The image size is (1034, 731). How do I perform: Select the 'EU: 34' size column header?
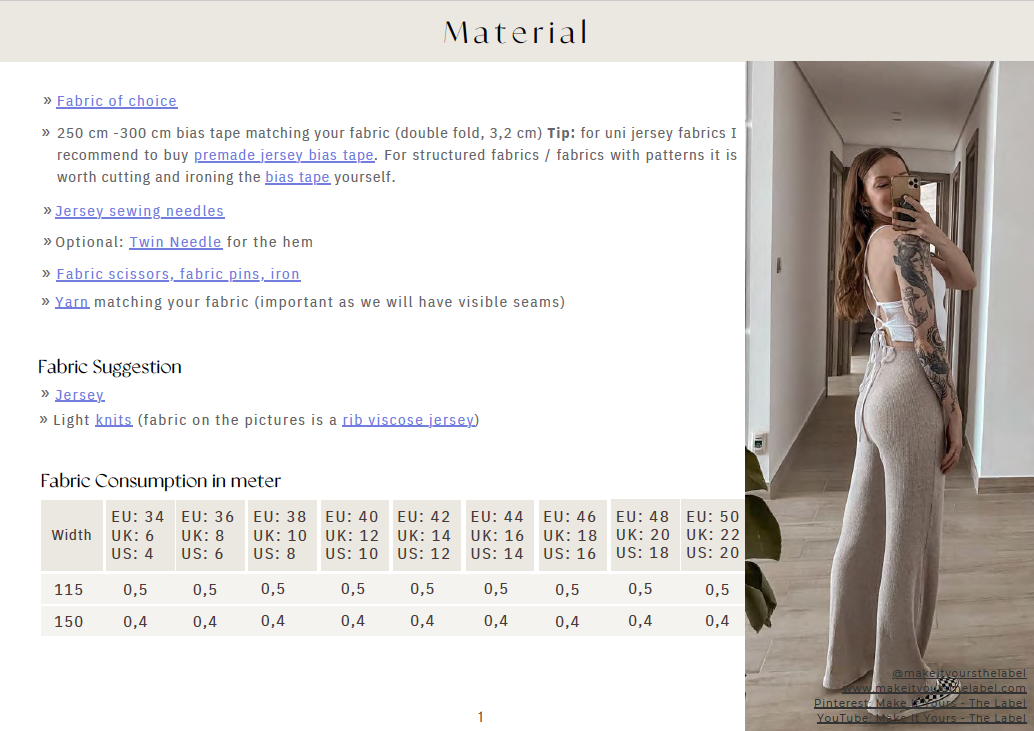coord(138,535)
